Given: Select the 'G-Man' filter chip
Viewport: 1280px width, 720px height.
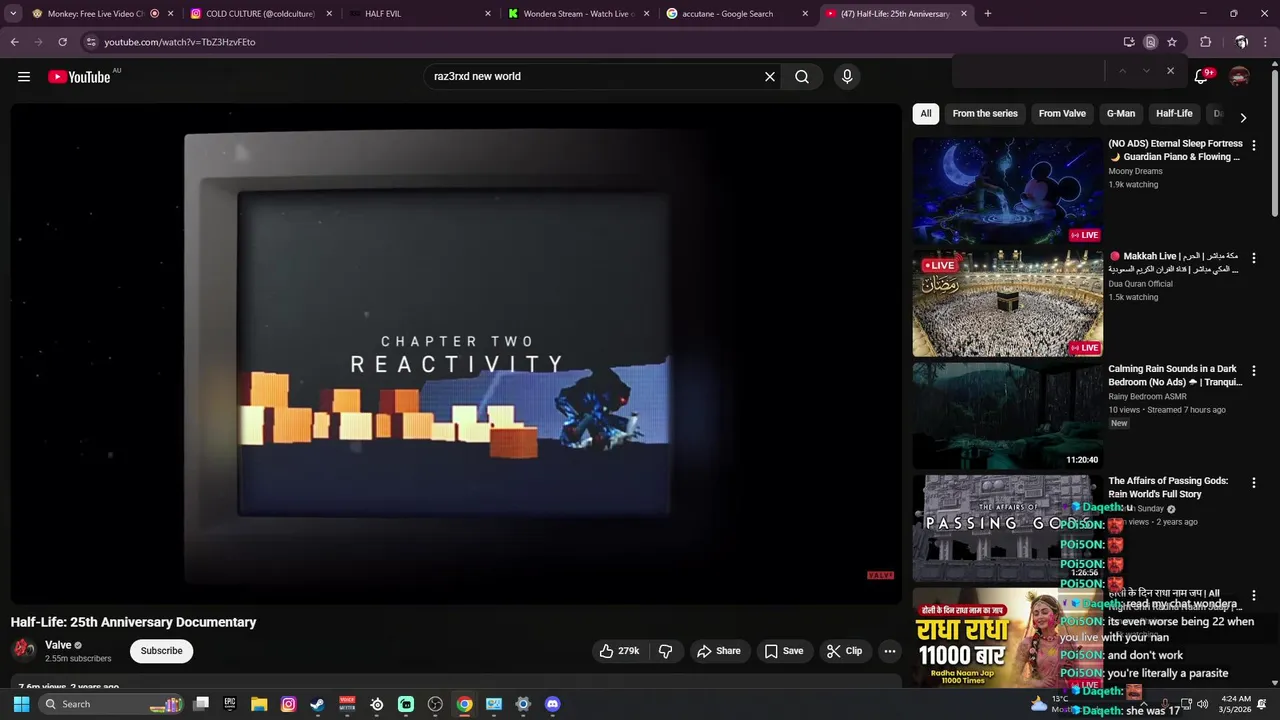Looking at the screenshot, I should (x=1121, y=114).
